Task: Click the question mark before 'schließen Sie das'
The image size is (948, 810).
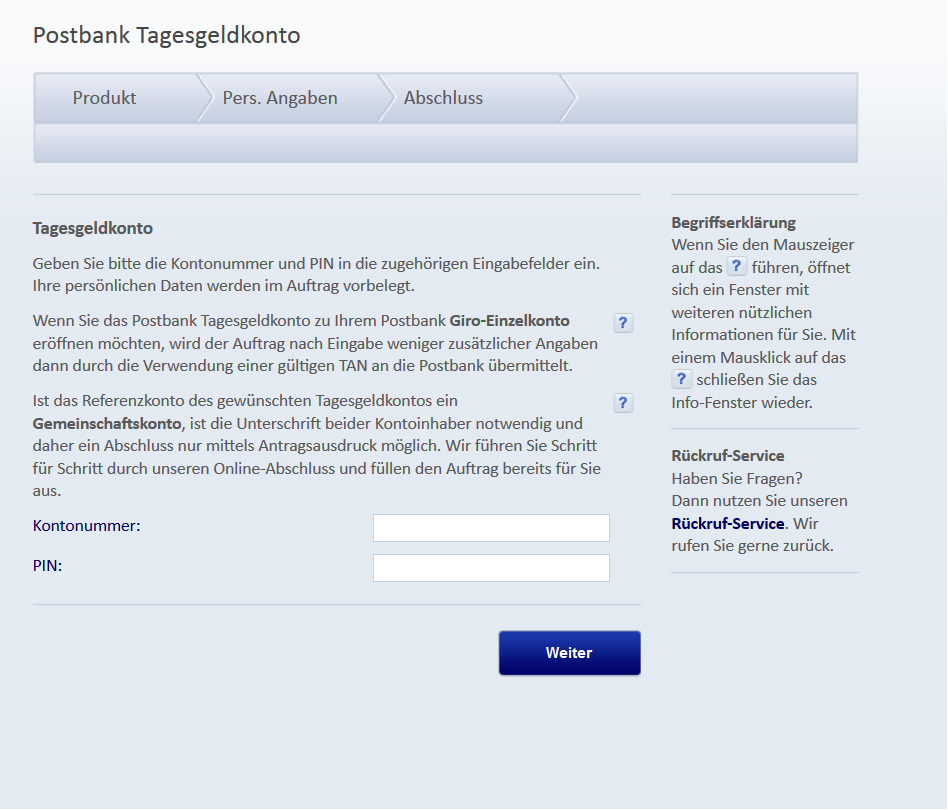Action: 681,379
